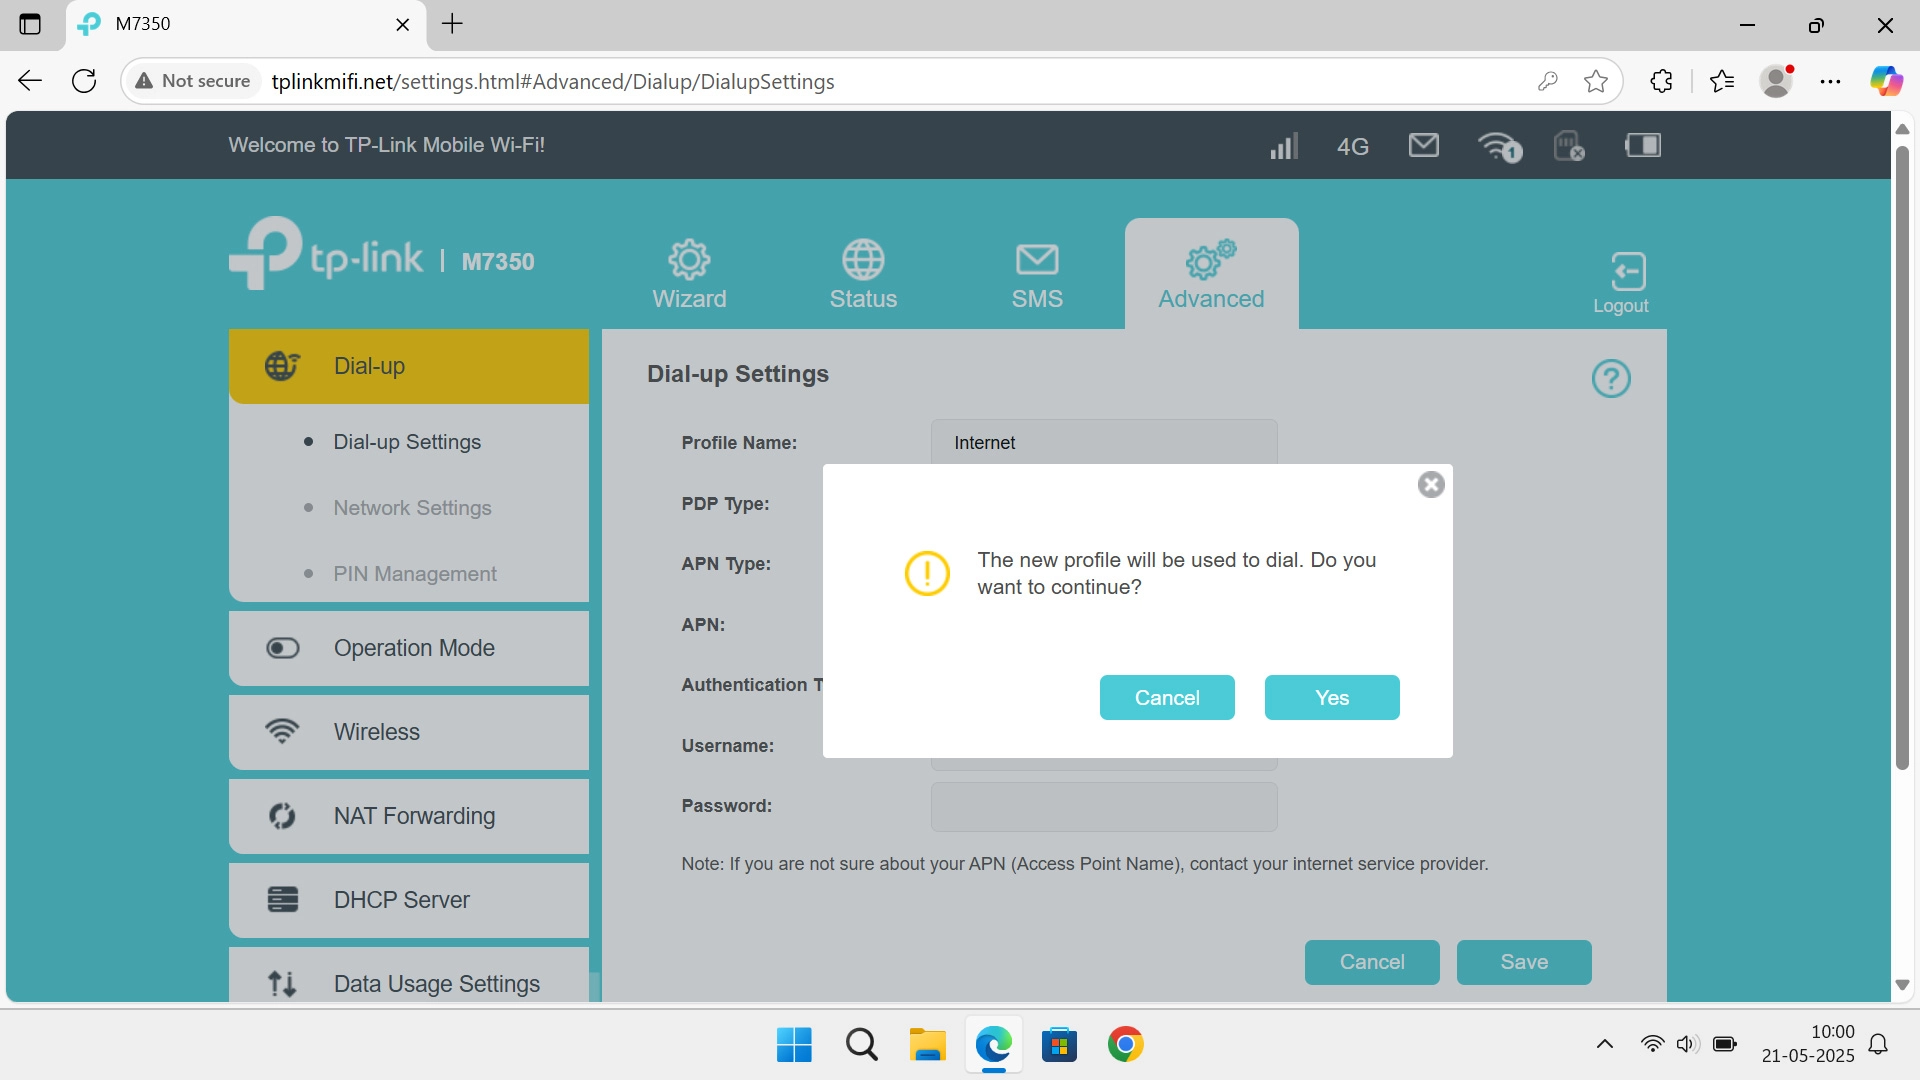1920x1080 pixels.
Task: Open the Operation Mode section
Action: [408, 648]
